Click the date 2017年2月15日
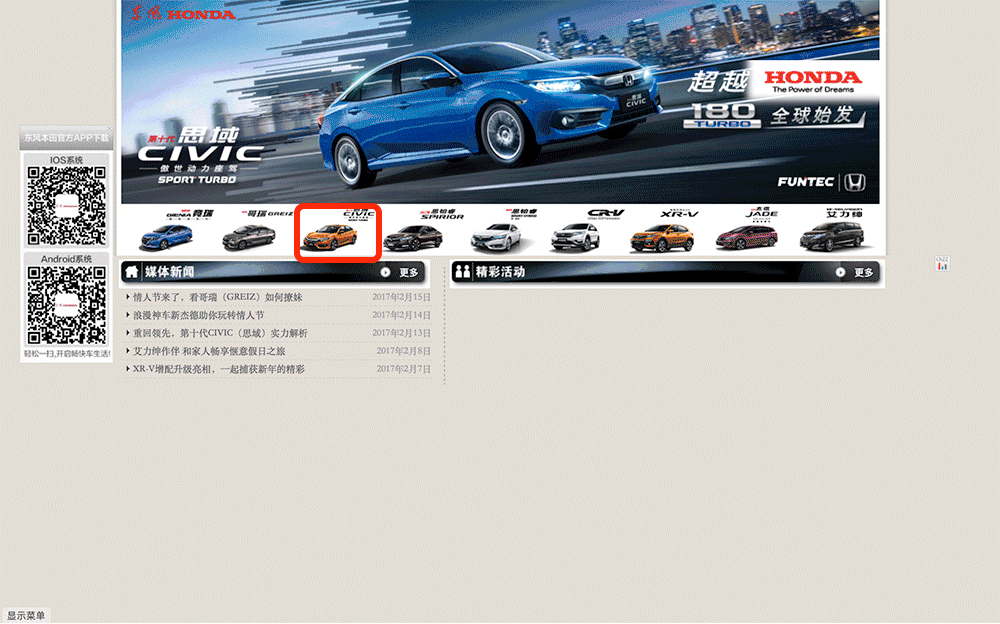Screen dimensions: 1000x624 pyautogui.click(x=401, y=297)
